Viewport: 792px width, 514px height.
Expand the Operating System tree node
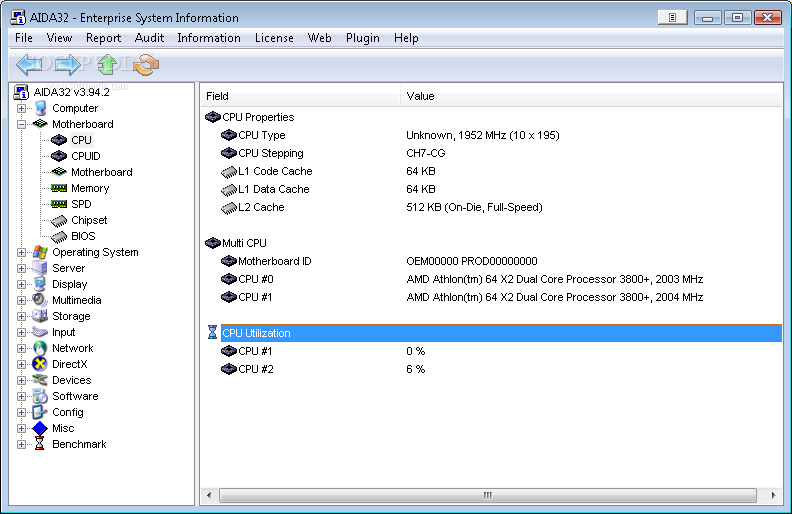tap(21, 252)
